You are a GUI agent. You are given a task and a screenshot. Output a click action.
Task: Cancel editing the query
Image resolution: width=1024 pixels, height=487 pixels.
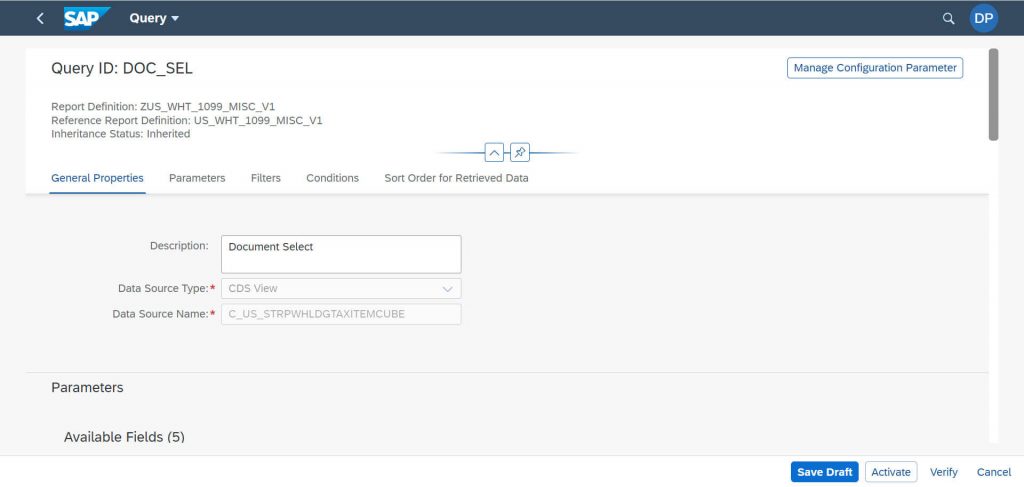994,472
